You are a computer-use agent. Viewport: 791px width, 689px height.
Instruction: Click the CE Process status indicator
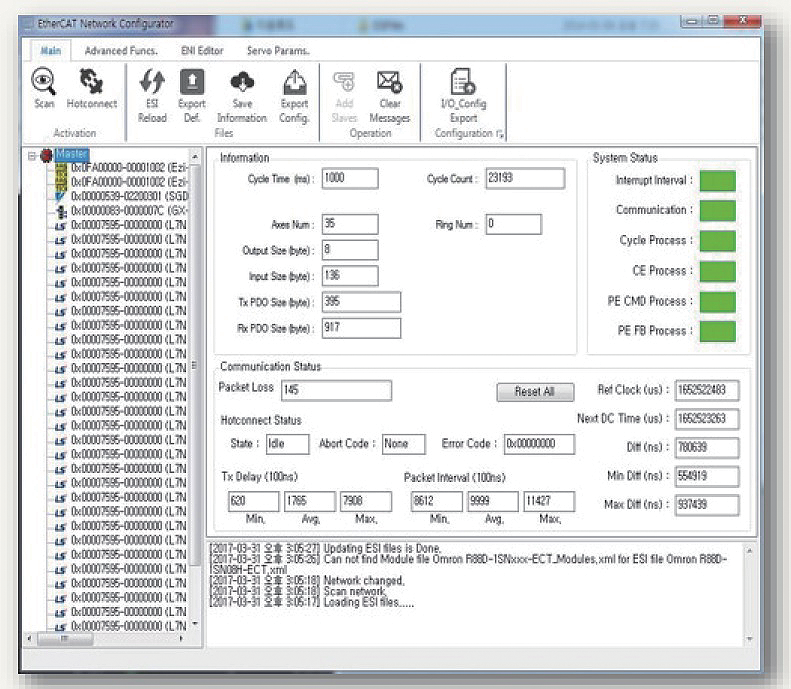click(717, 271)
